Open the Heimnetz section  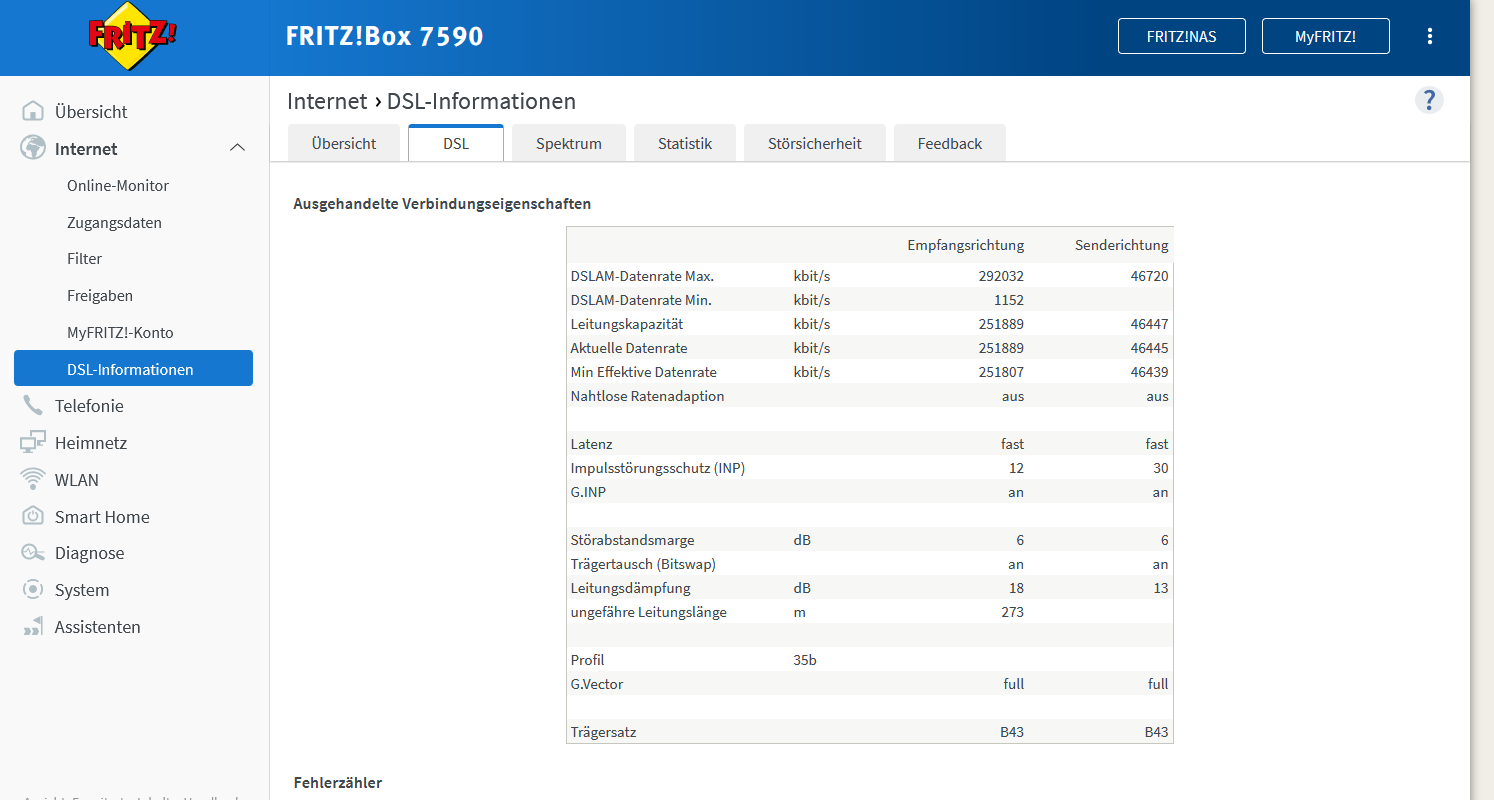click(91, 443)
